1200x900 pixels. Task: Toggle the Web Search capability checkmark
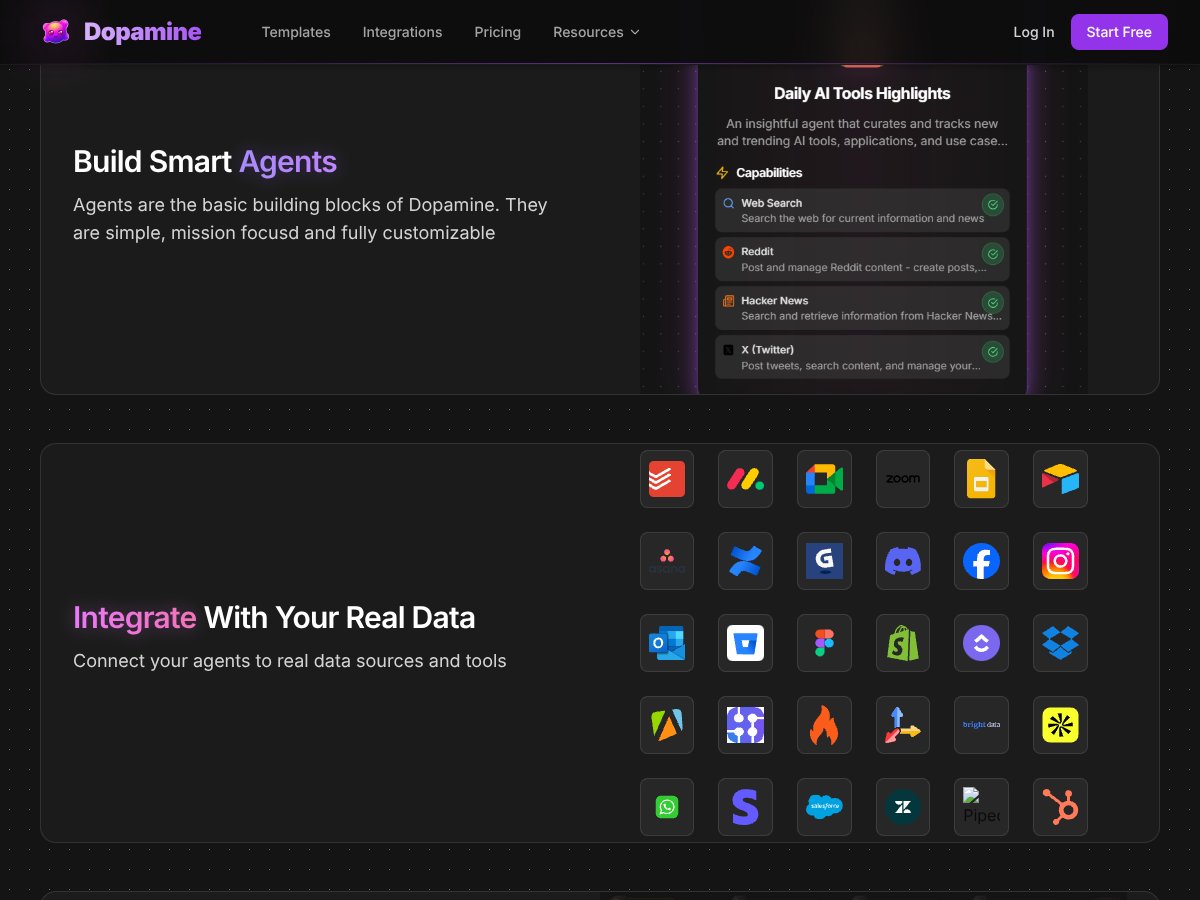pyautogui.click(x=992, y=204)
